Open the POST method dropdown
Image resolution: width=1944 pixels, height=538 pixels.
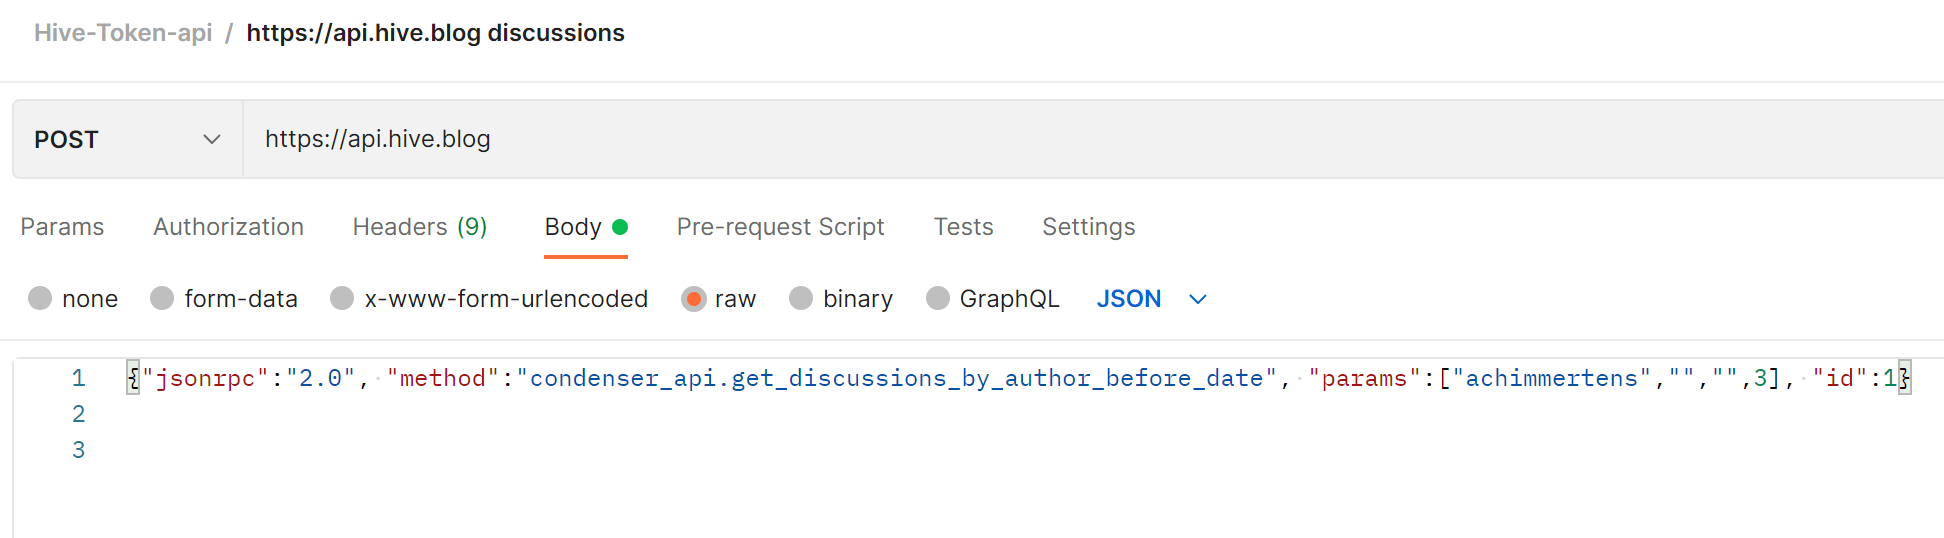(128, 139)
